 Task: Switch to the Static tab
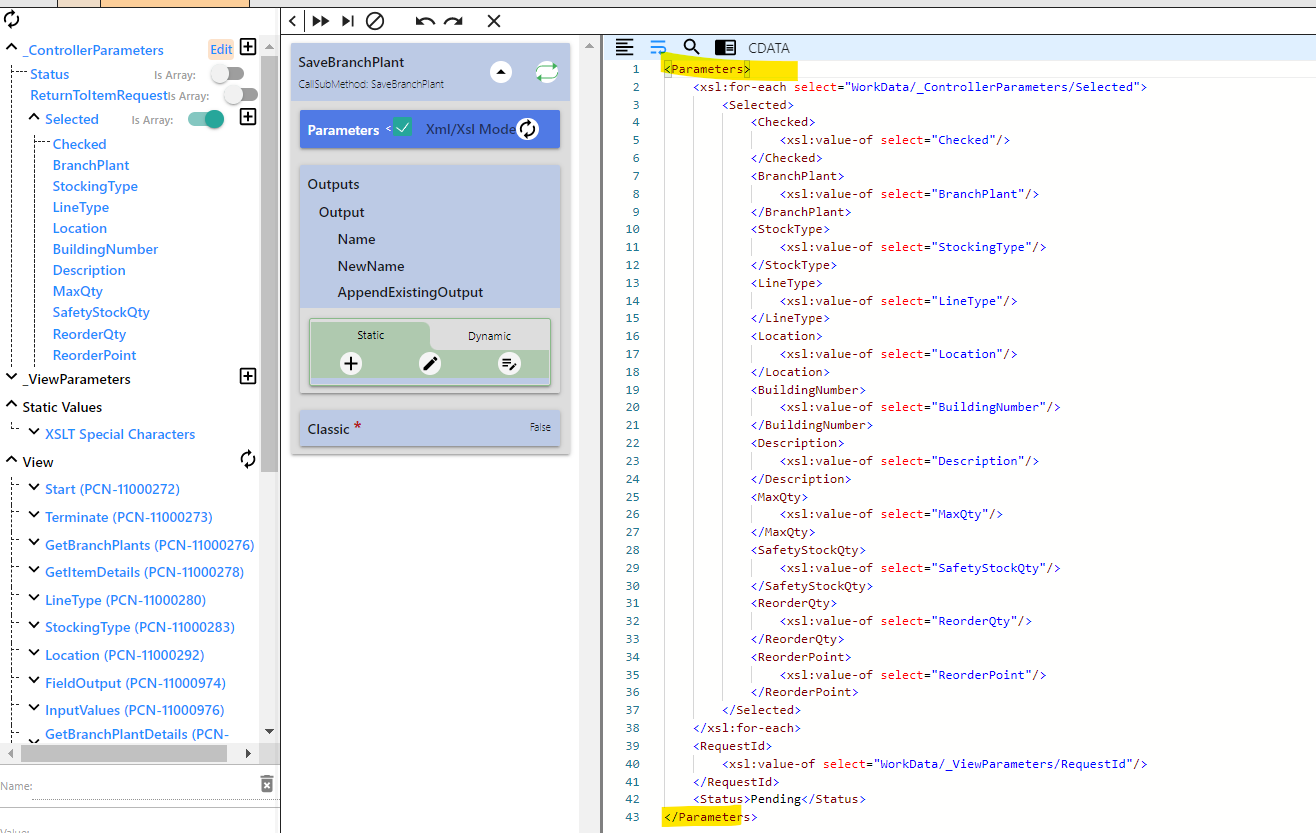click(370, 335)
